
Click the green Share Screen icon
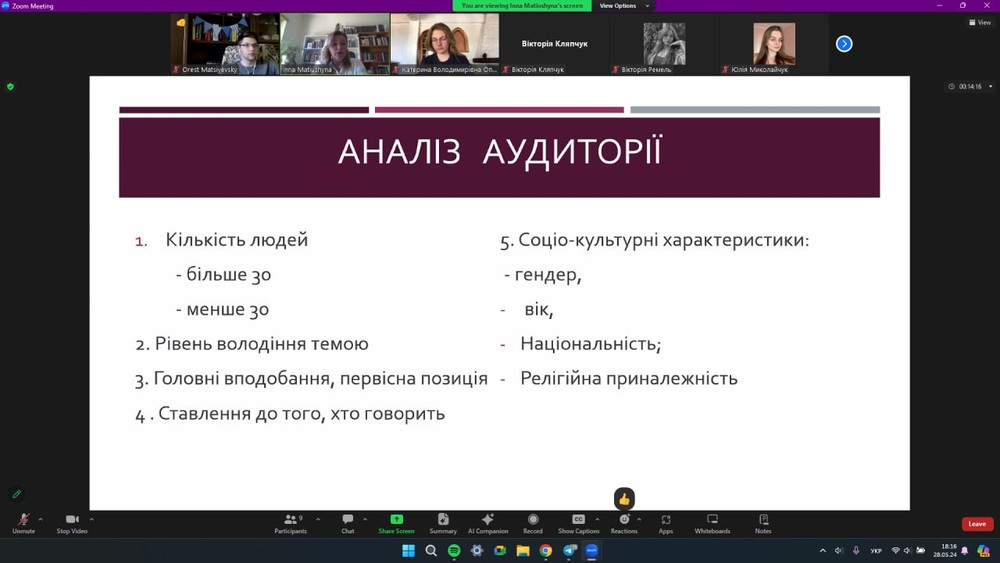(397, 519)
